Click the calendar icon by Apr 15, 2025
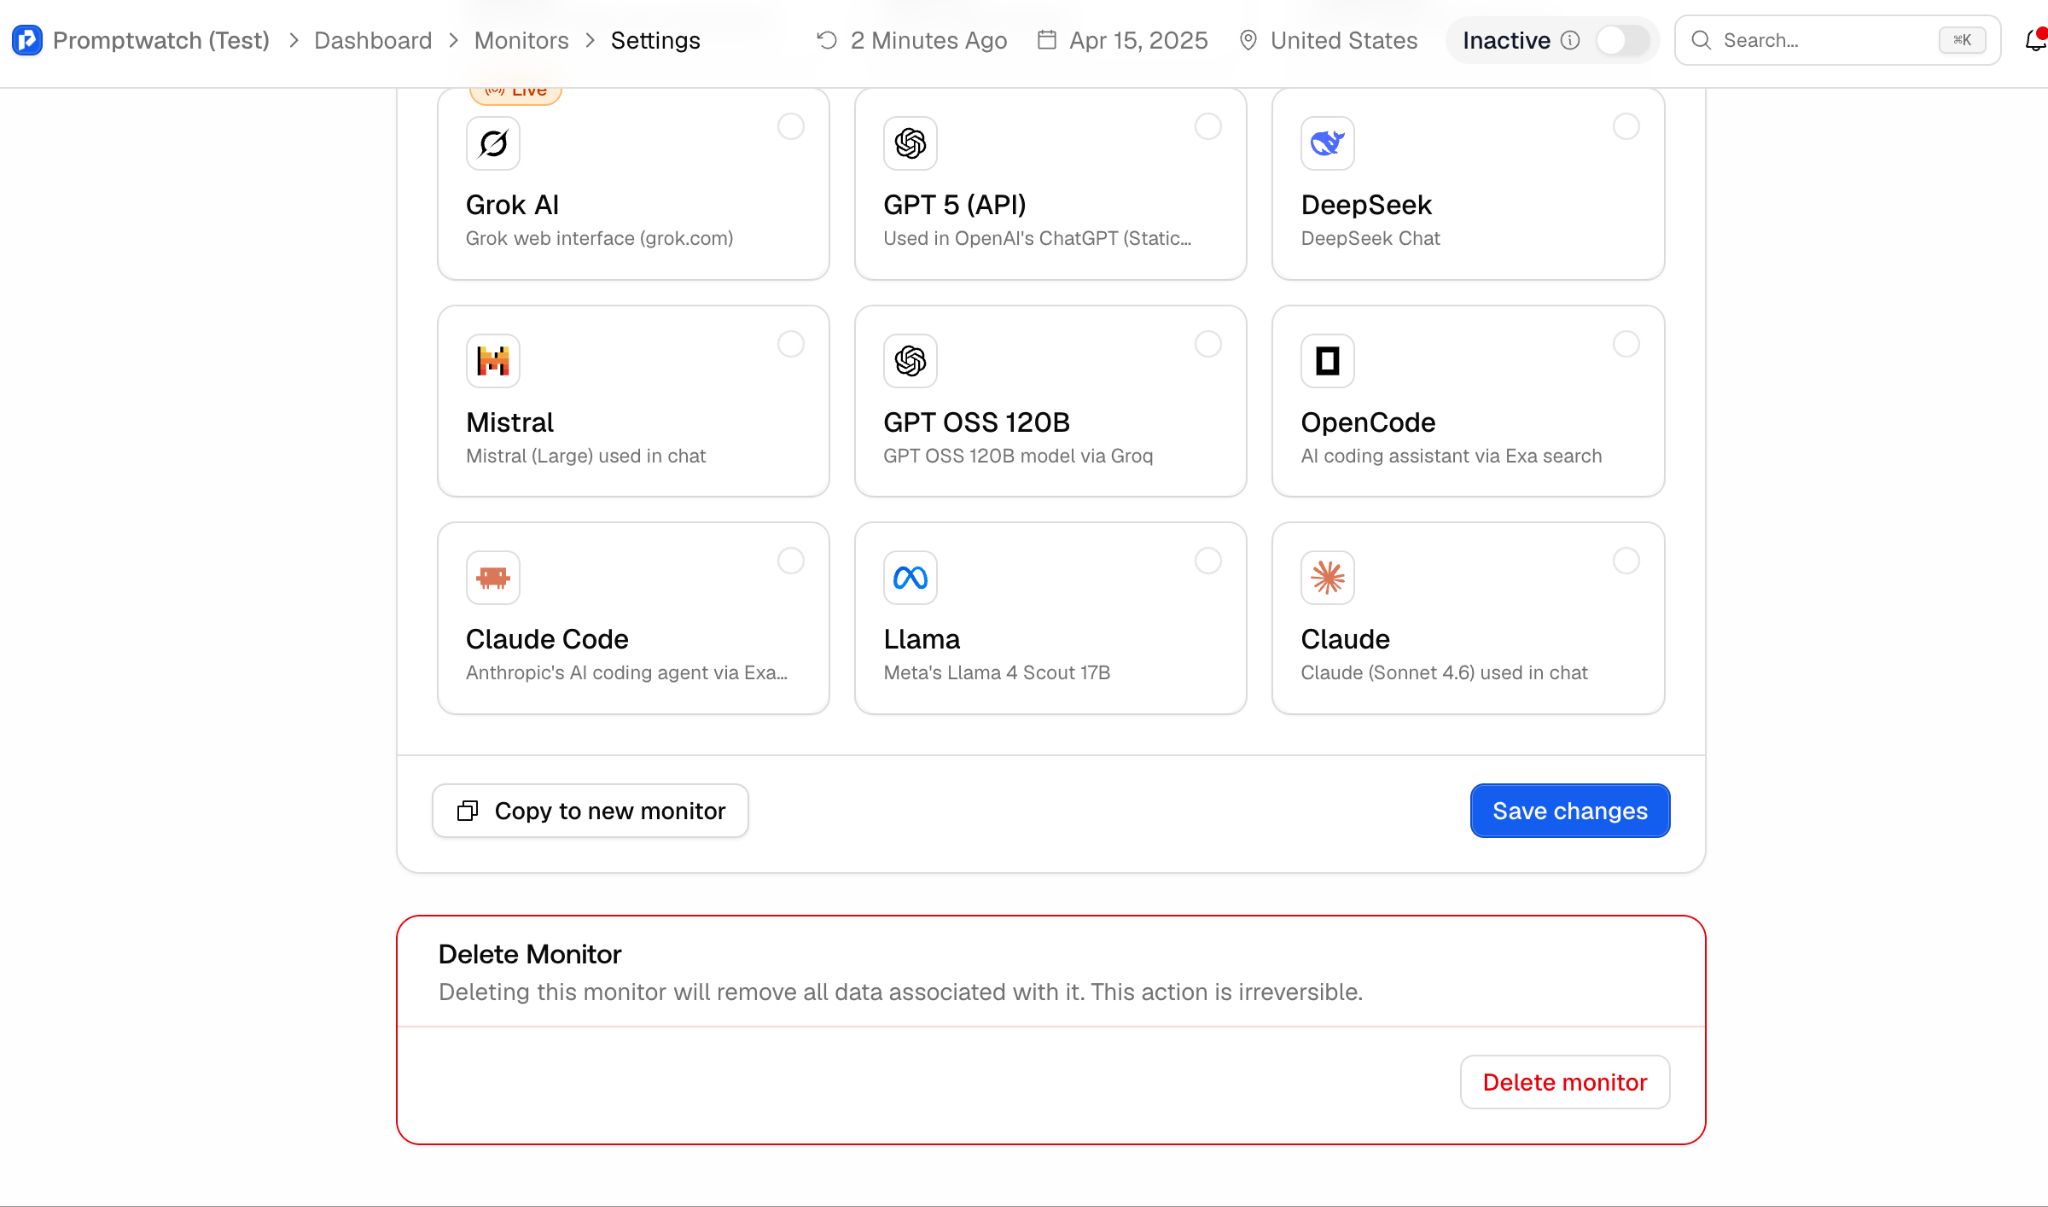Viewport: 2048px width, 1207px height. tap(1046, 40)
